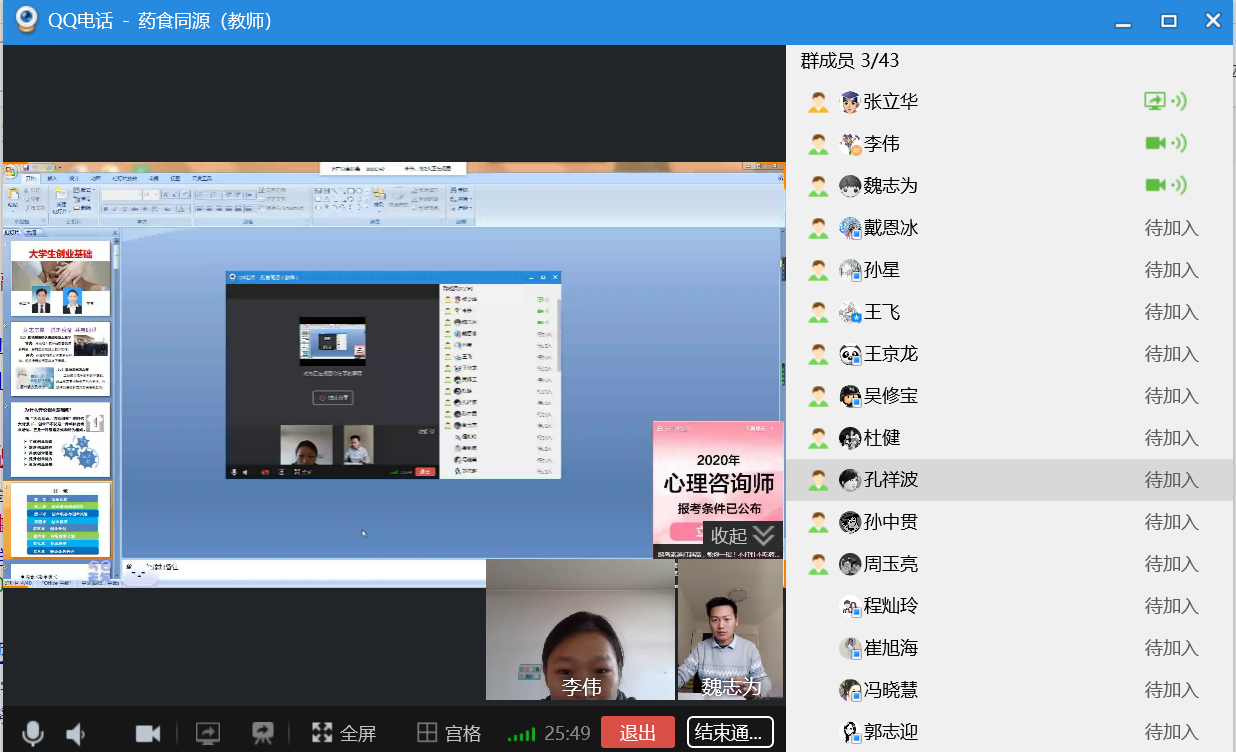Turn the video camera on or off
Image resolution: width=1236 pixels, height=752 pixels.
pos(148,733)
